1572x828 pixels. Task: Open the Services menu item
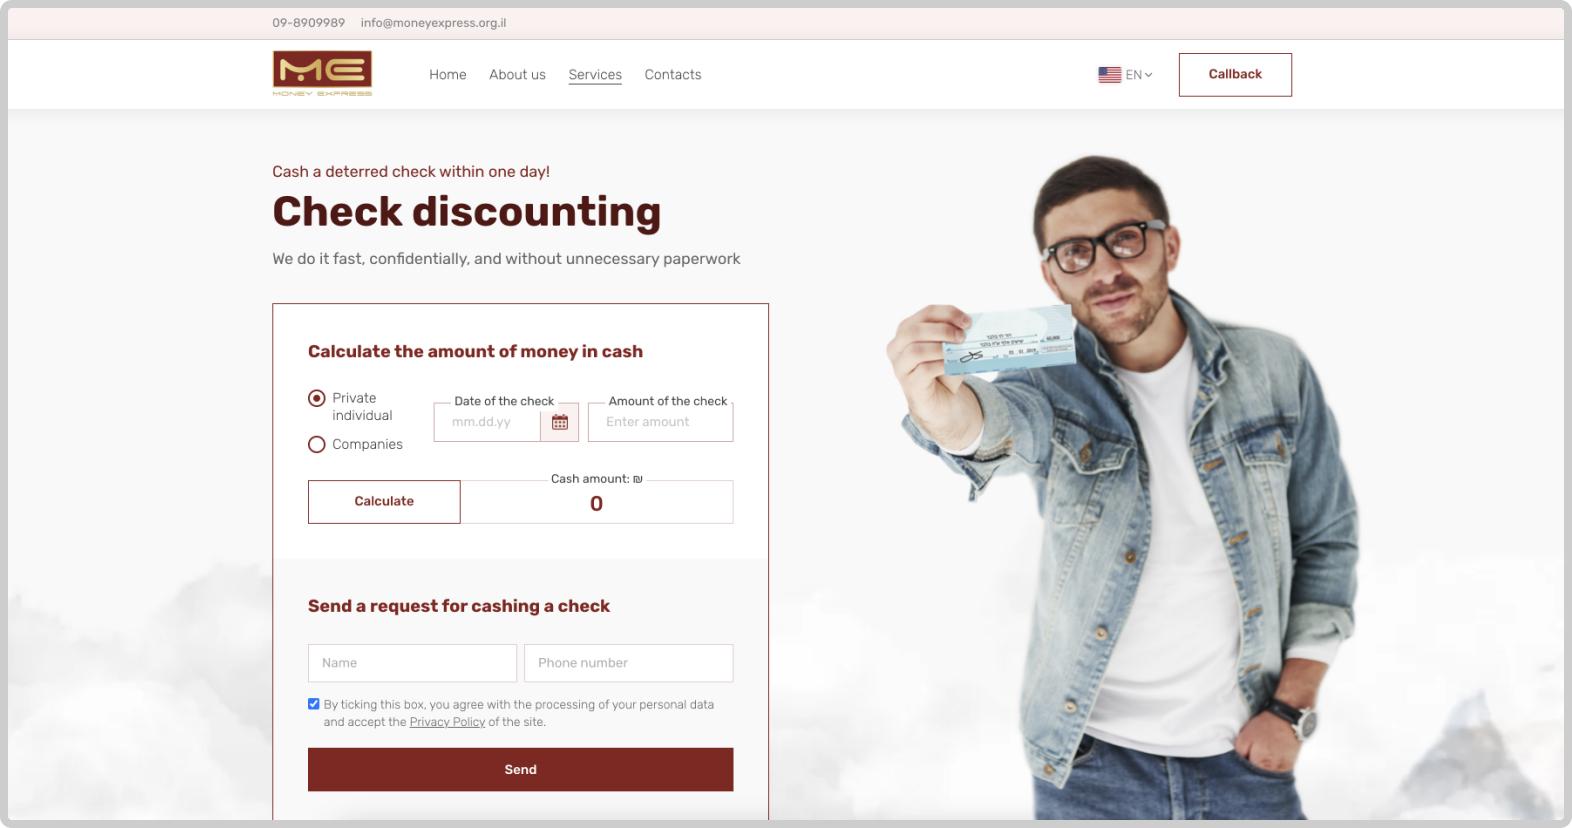tap(595, 75)
